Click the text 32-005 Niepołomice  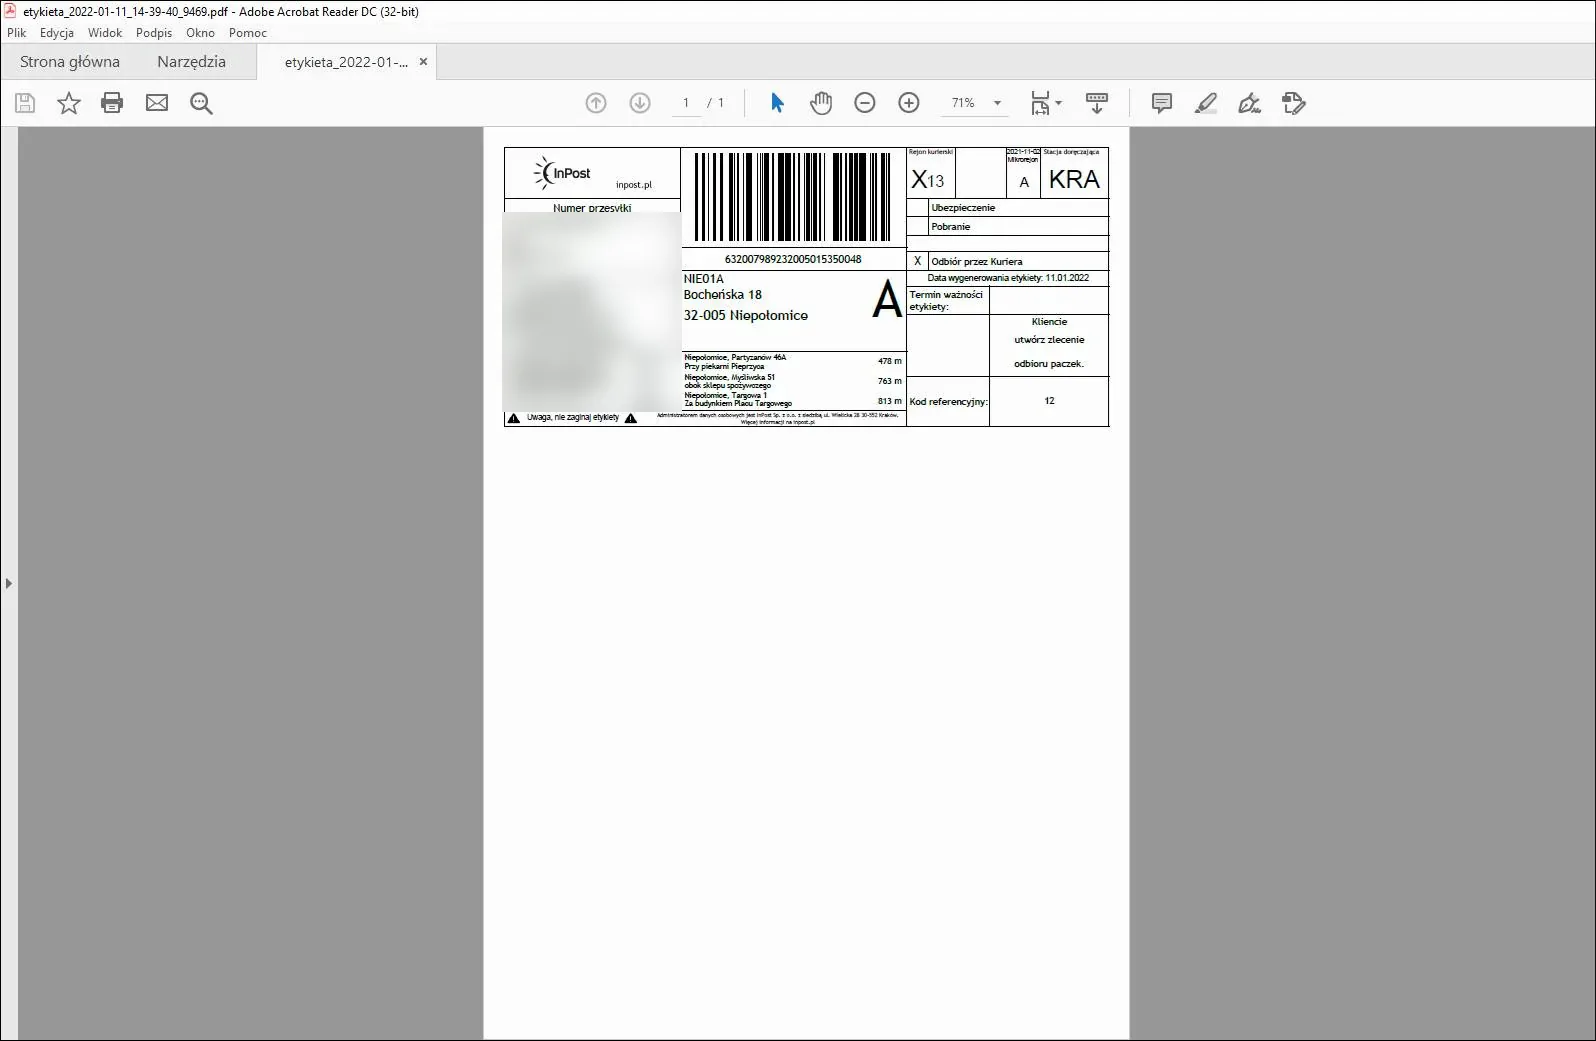point(746,315)
